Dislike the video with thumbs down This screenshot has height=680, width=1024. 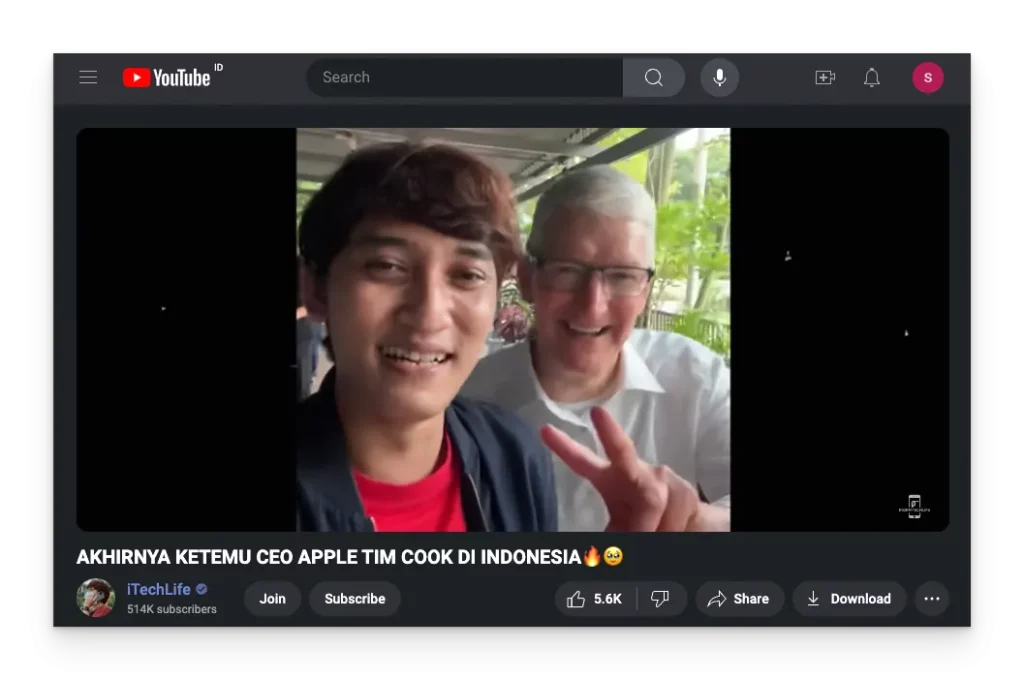tap(661, 598)
